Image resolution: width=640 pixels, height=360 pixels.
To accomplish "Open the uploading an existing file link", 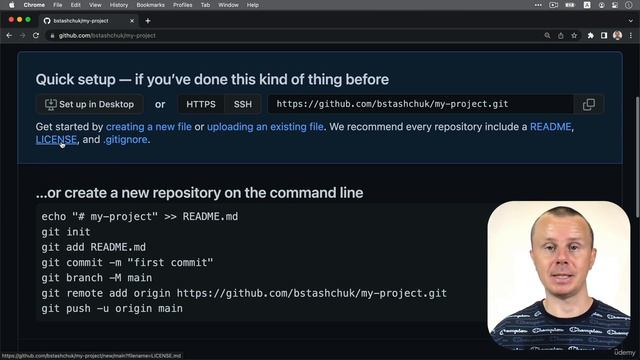I will (265, 127).
